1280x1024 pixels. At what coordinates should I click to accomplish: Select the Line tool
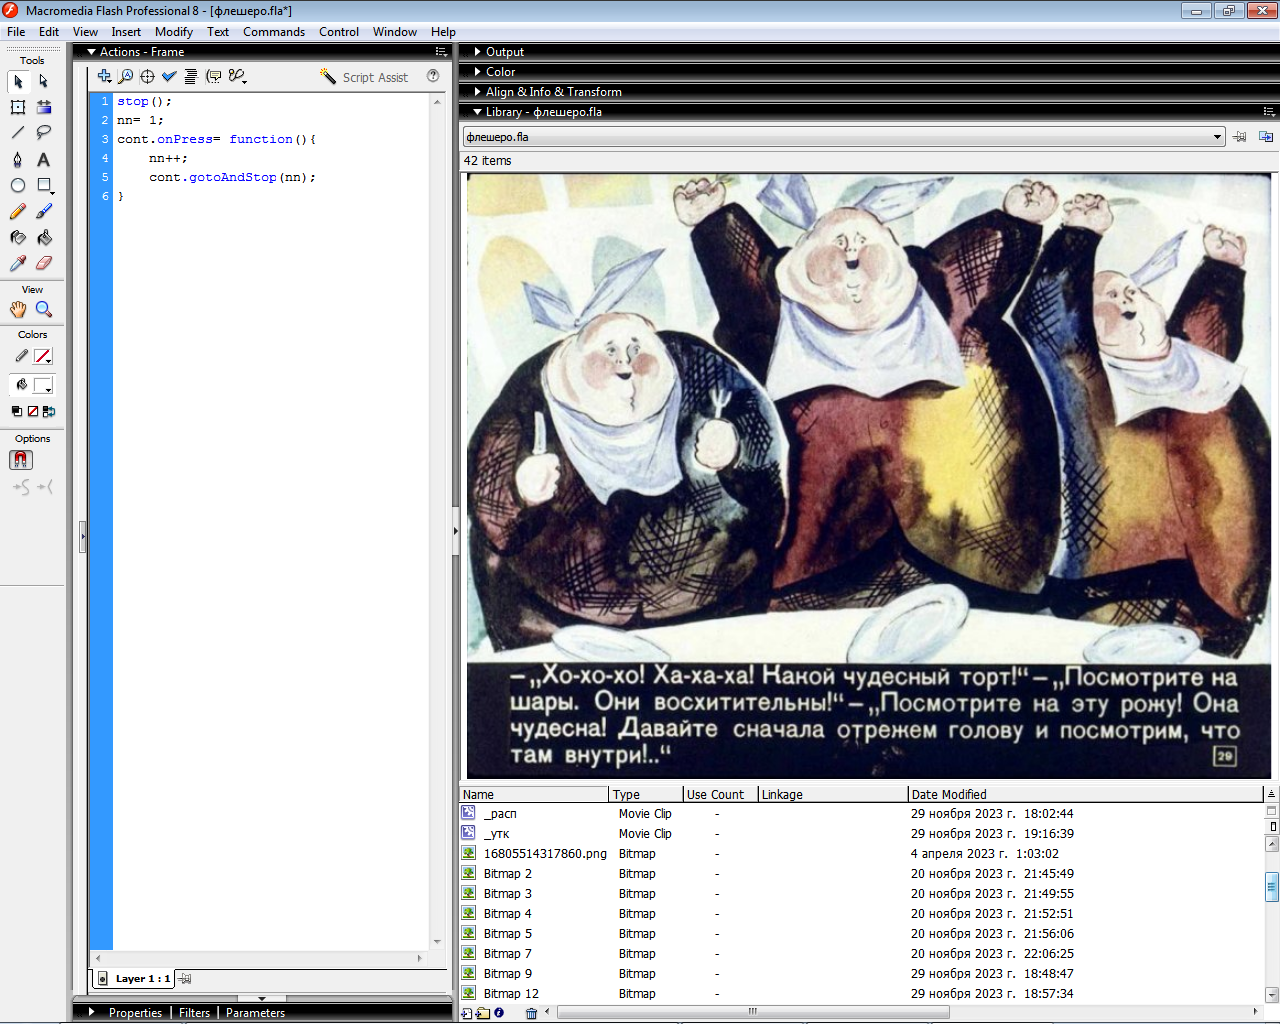[18, 133]
